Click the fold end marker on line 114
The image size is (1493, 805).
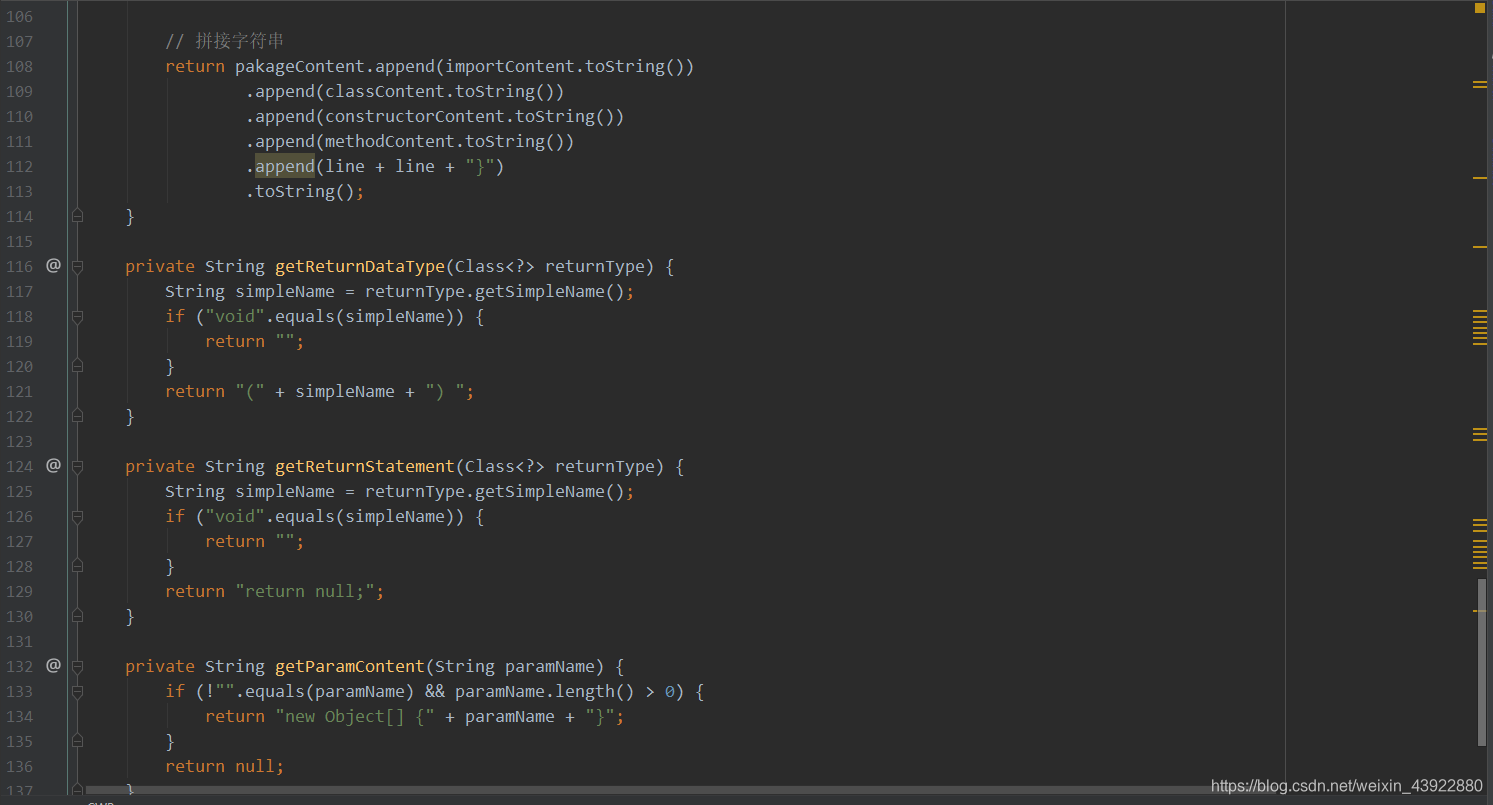(x=77, y=216)
